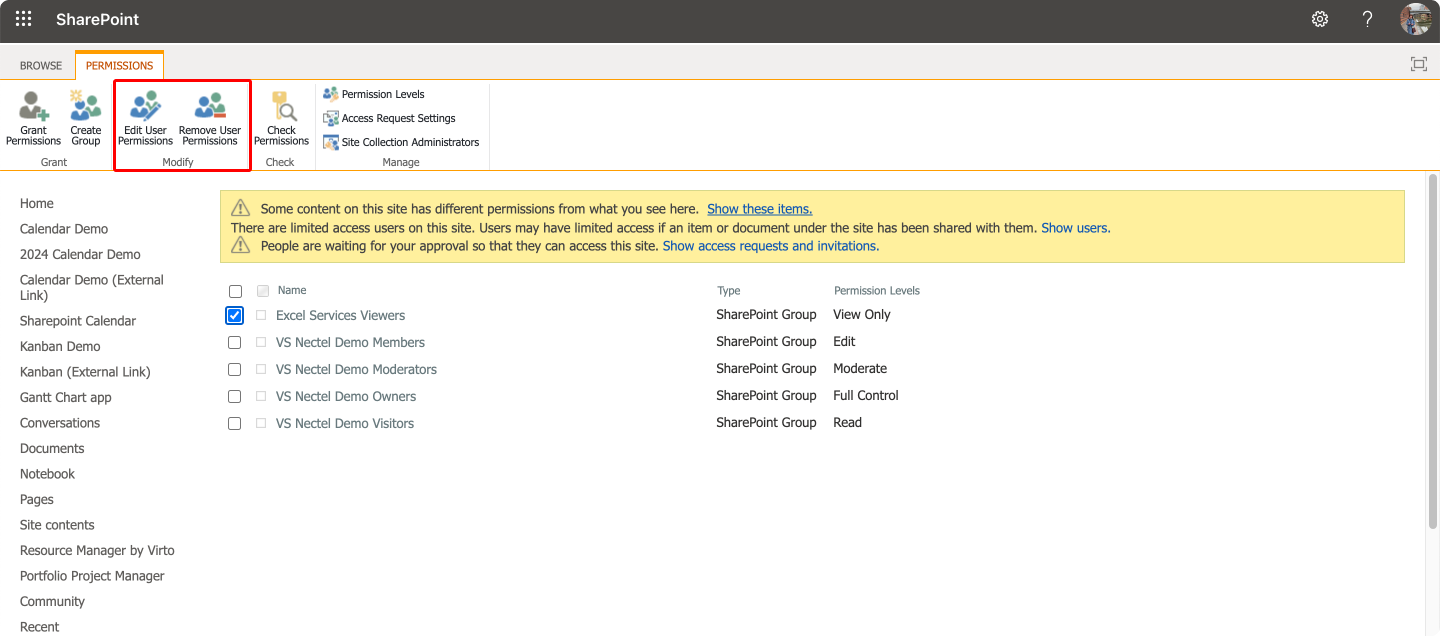Check the VS Nectel Demo Members checkbox
Screen dimensions: 1440x636
click(234, 343)
